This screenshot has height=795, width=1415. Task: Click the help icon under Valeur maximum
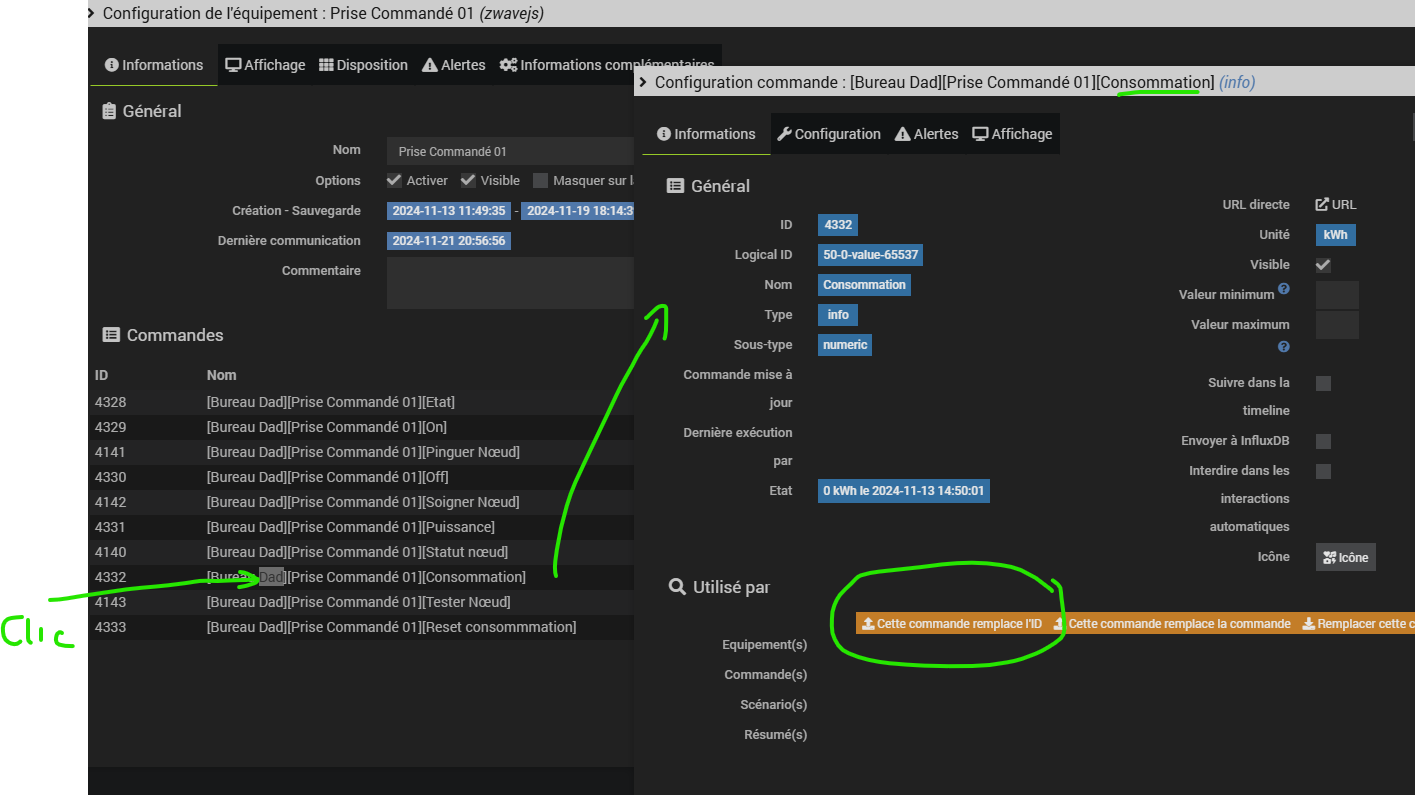[1284, 347]
